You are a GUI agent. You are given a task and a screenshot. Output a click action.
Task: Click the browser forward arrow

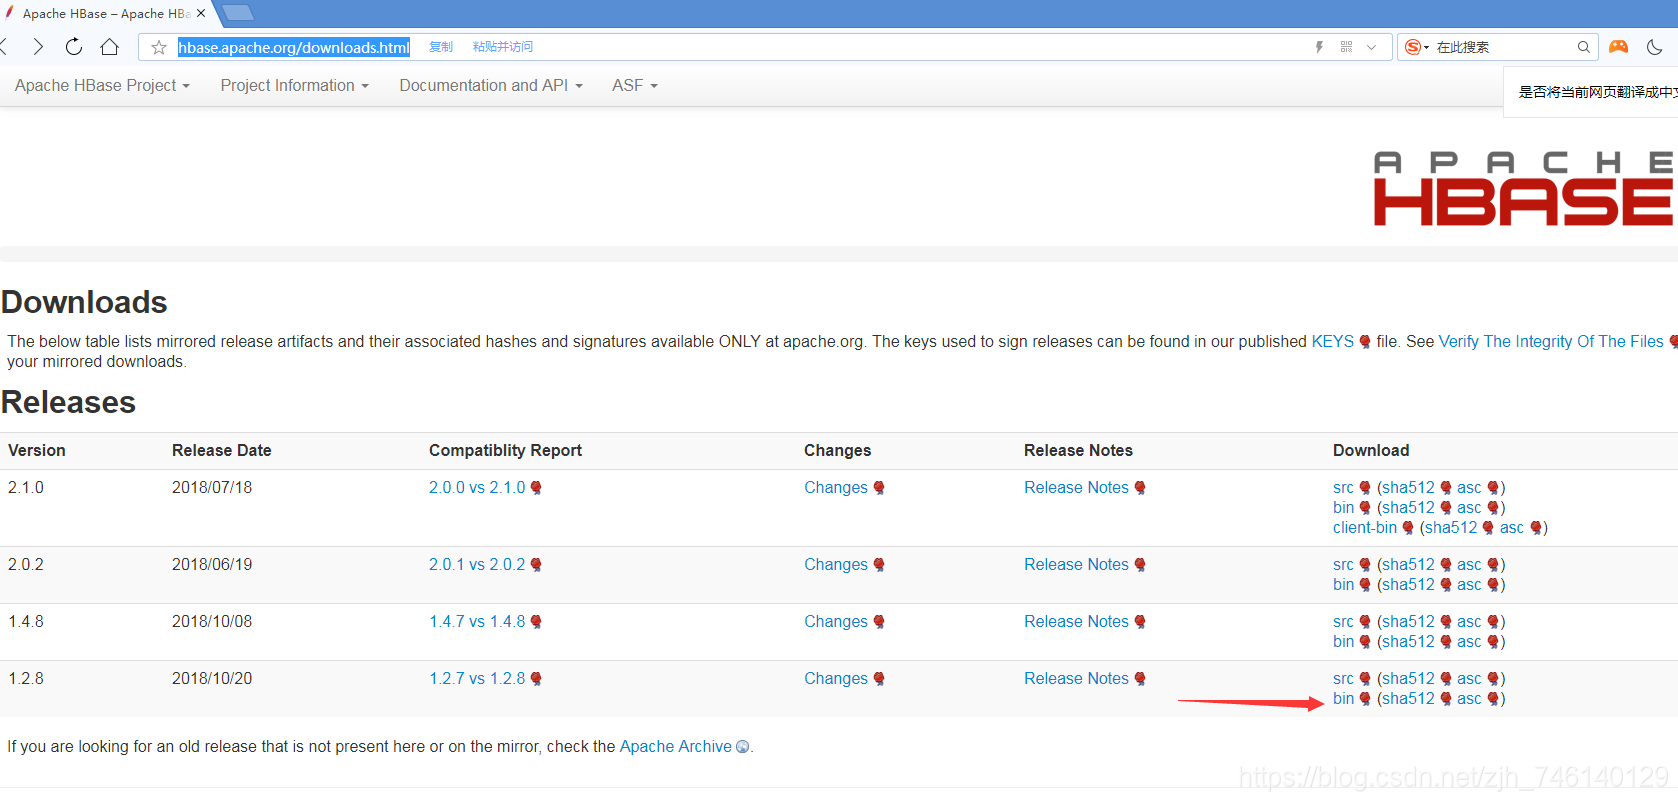pos(38,47)
